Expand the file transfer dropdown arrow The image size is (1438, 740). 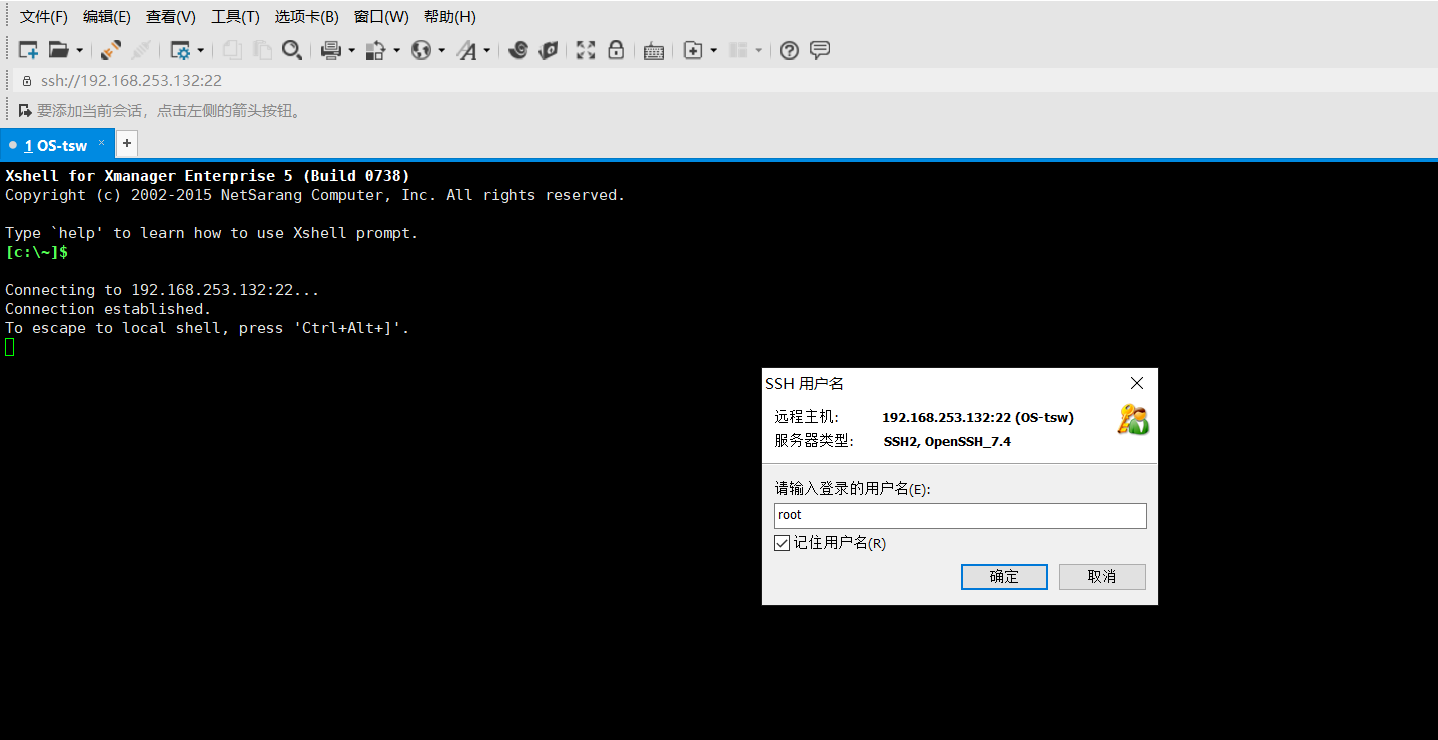tap(396, 50)
